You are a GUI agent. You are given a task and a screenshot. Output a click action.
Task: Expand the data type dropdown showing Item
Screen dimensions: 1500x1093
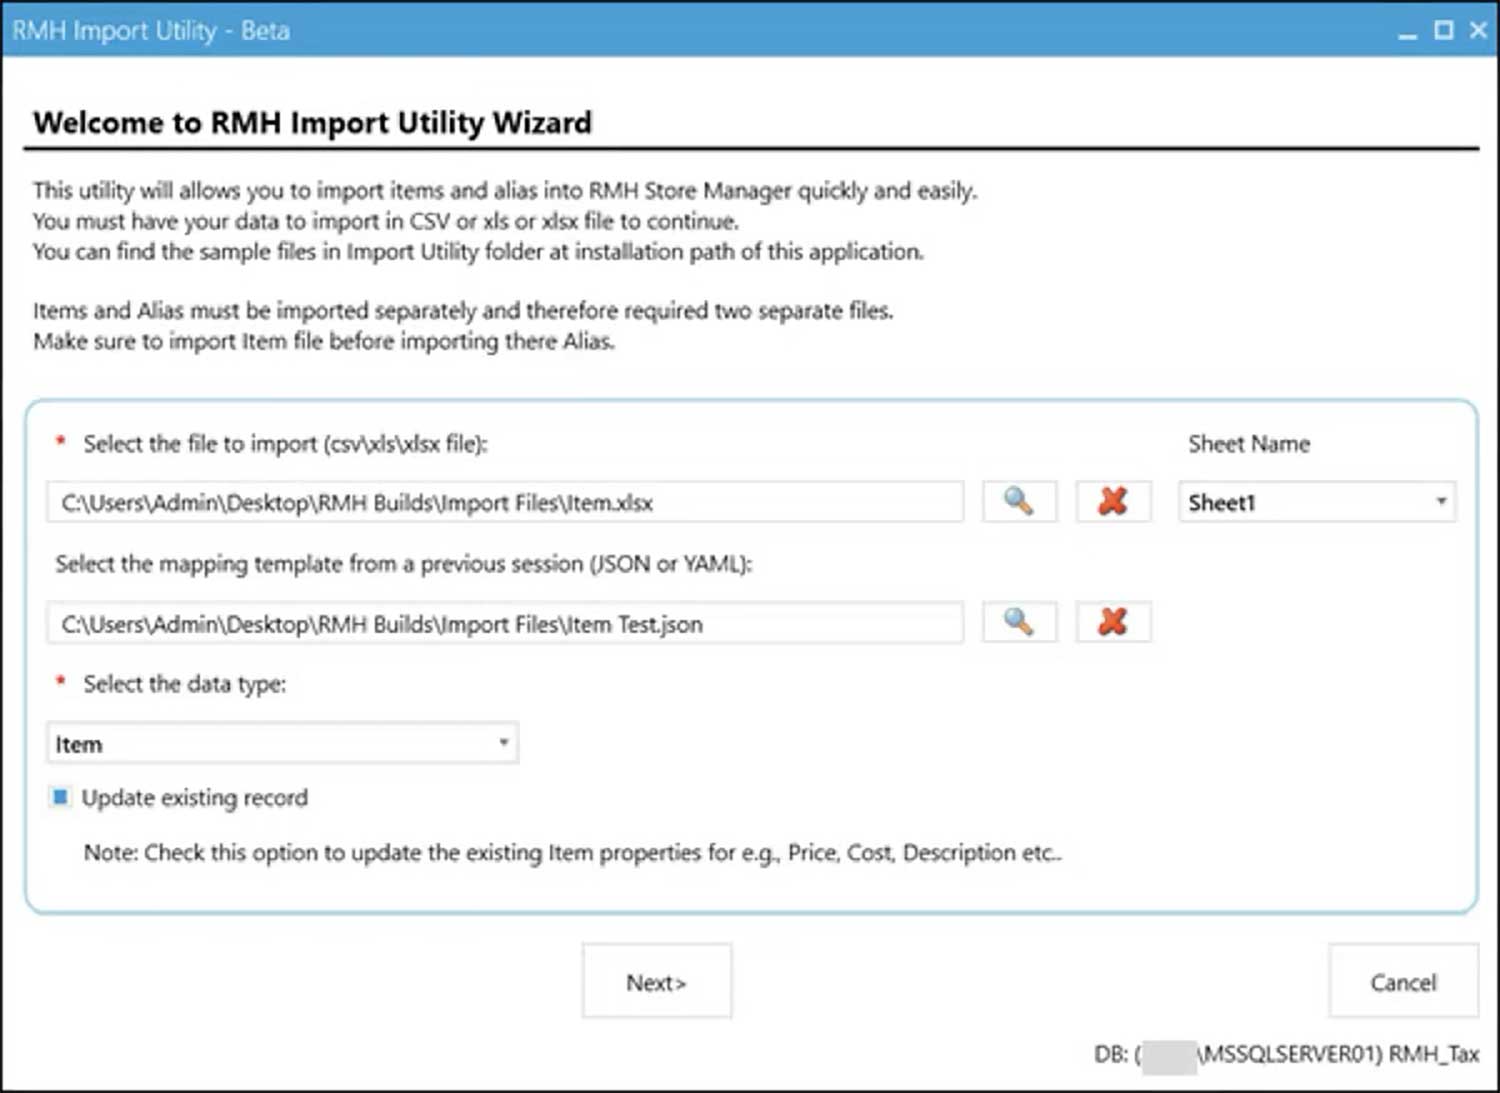(x=282, y=743)
